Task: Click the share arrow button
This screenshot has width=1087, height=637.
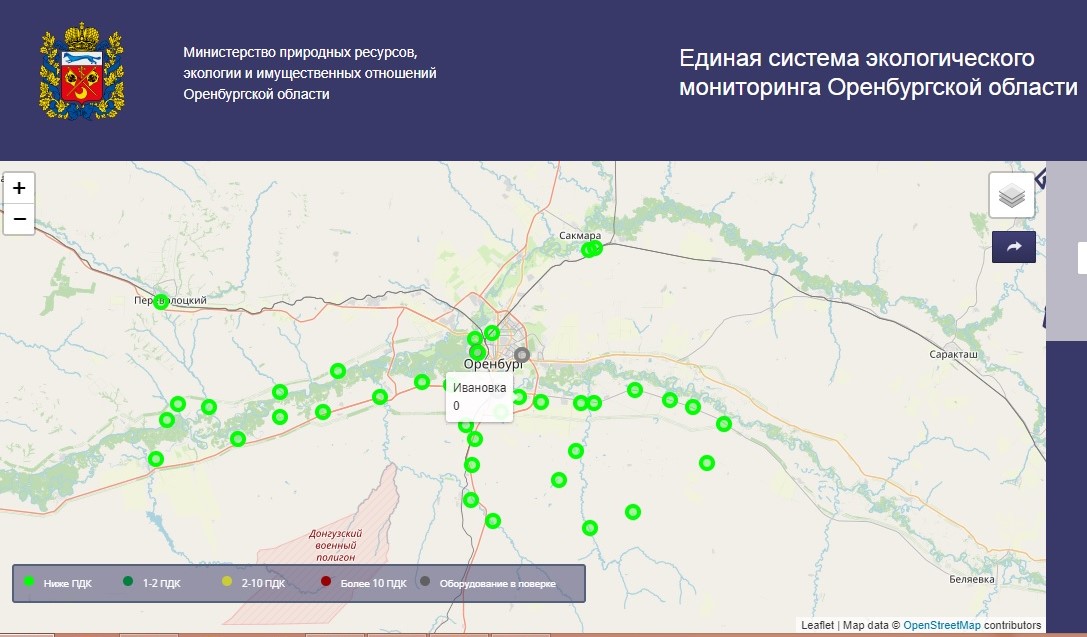Action: click(1013, 247)
